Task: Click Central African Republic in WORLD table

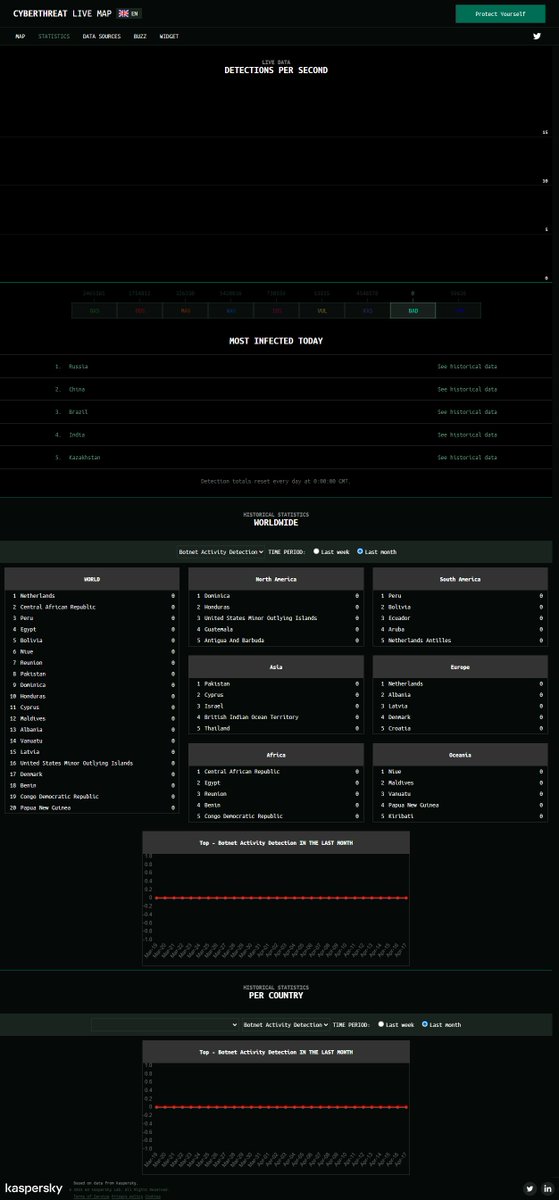Action: click(58, 607)
